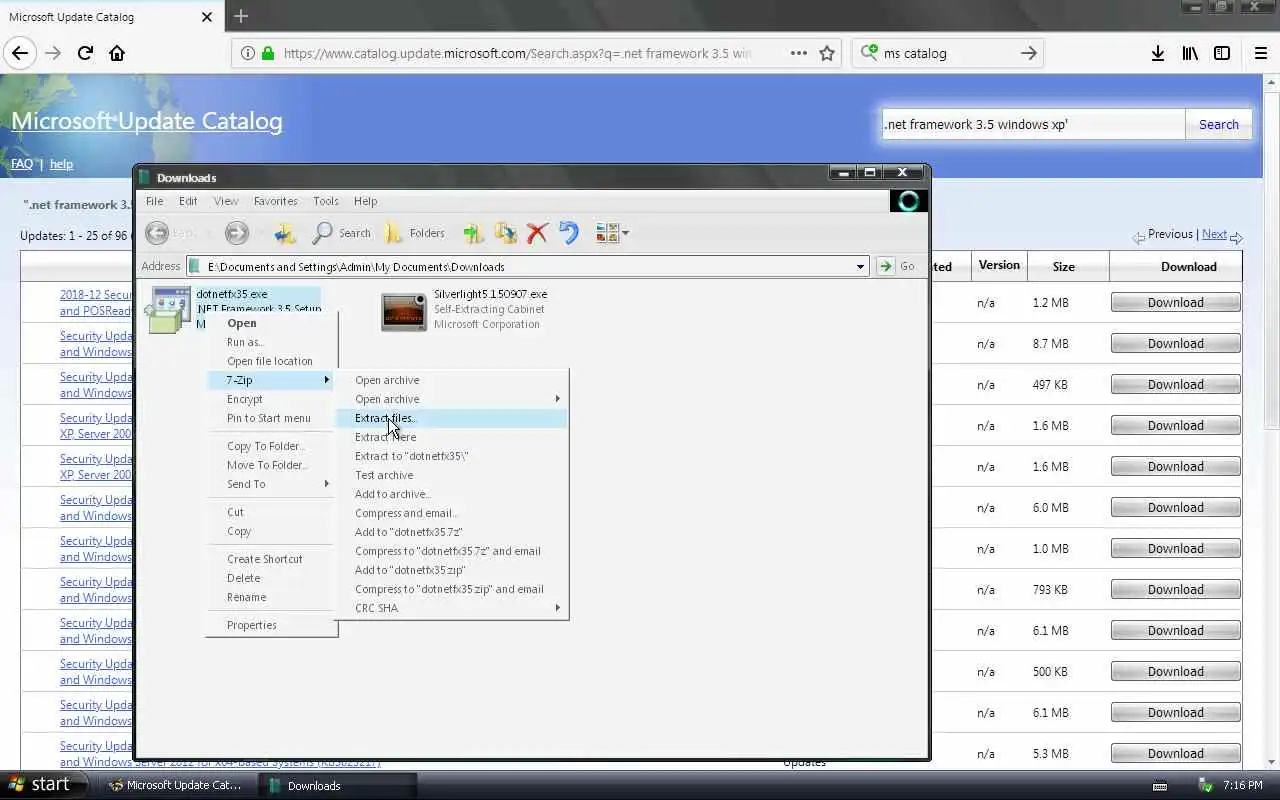Expand the CRC SHA submenu
Viewport: 1280px width, 800px height.
(x=451, y=608)
